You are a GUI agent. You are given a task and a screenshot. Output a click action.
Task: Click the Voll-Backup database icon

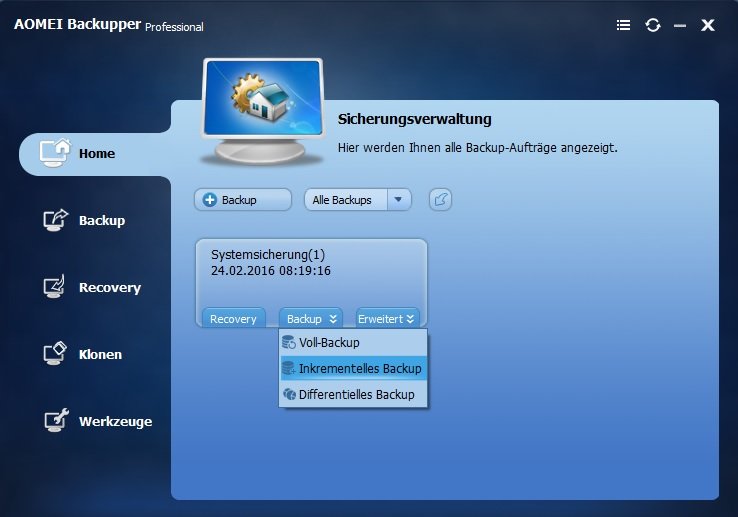click(289, 342)
